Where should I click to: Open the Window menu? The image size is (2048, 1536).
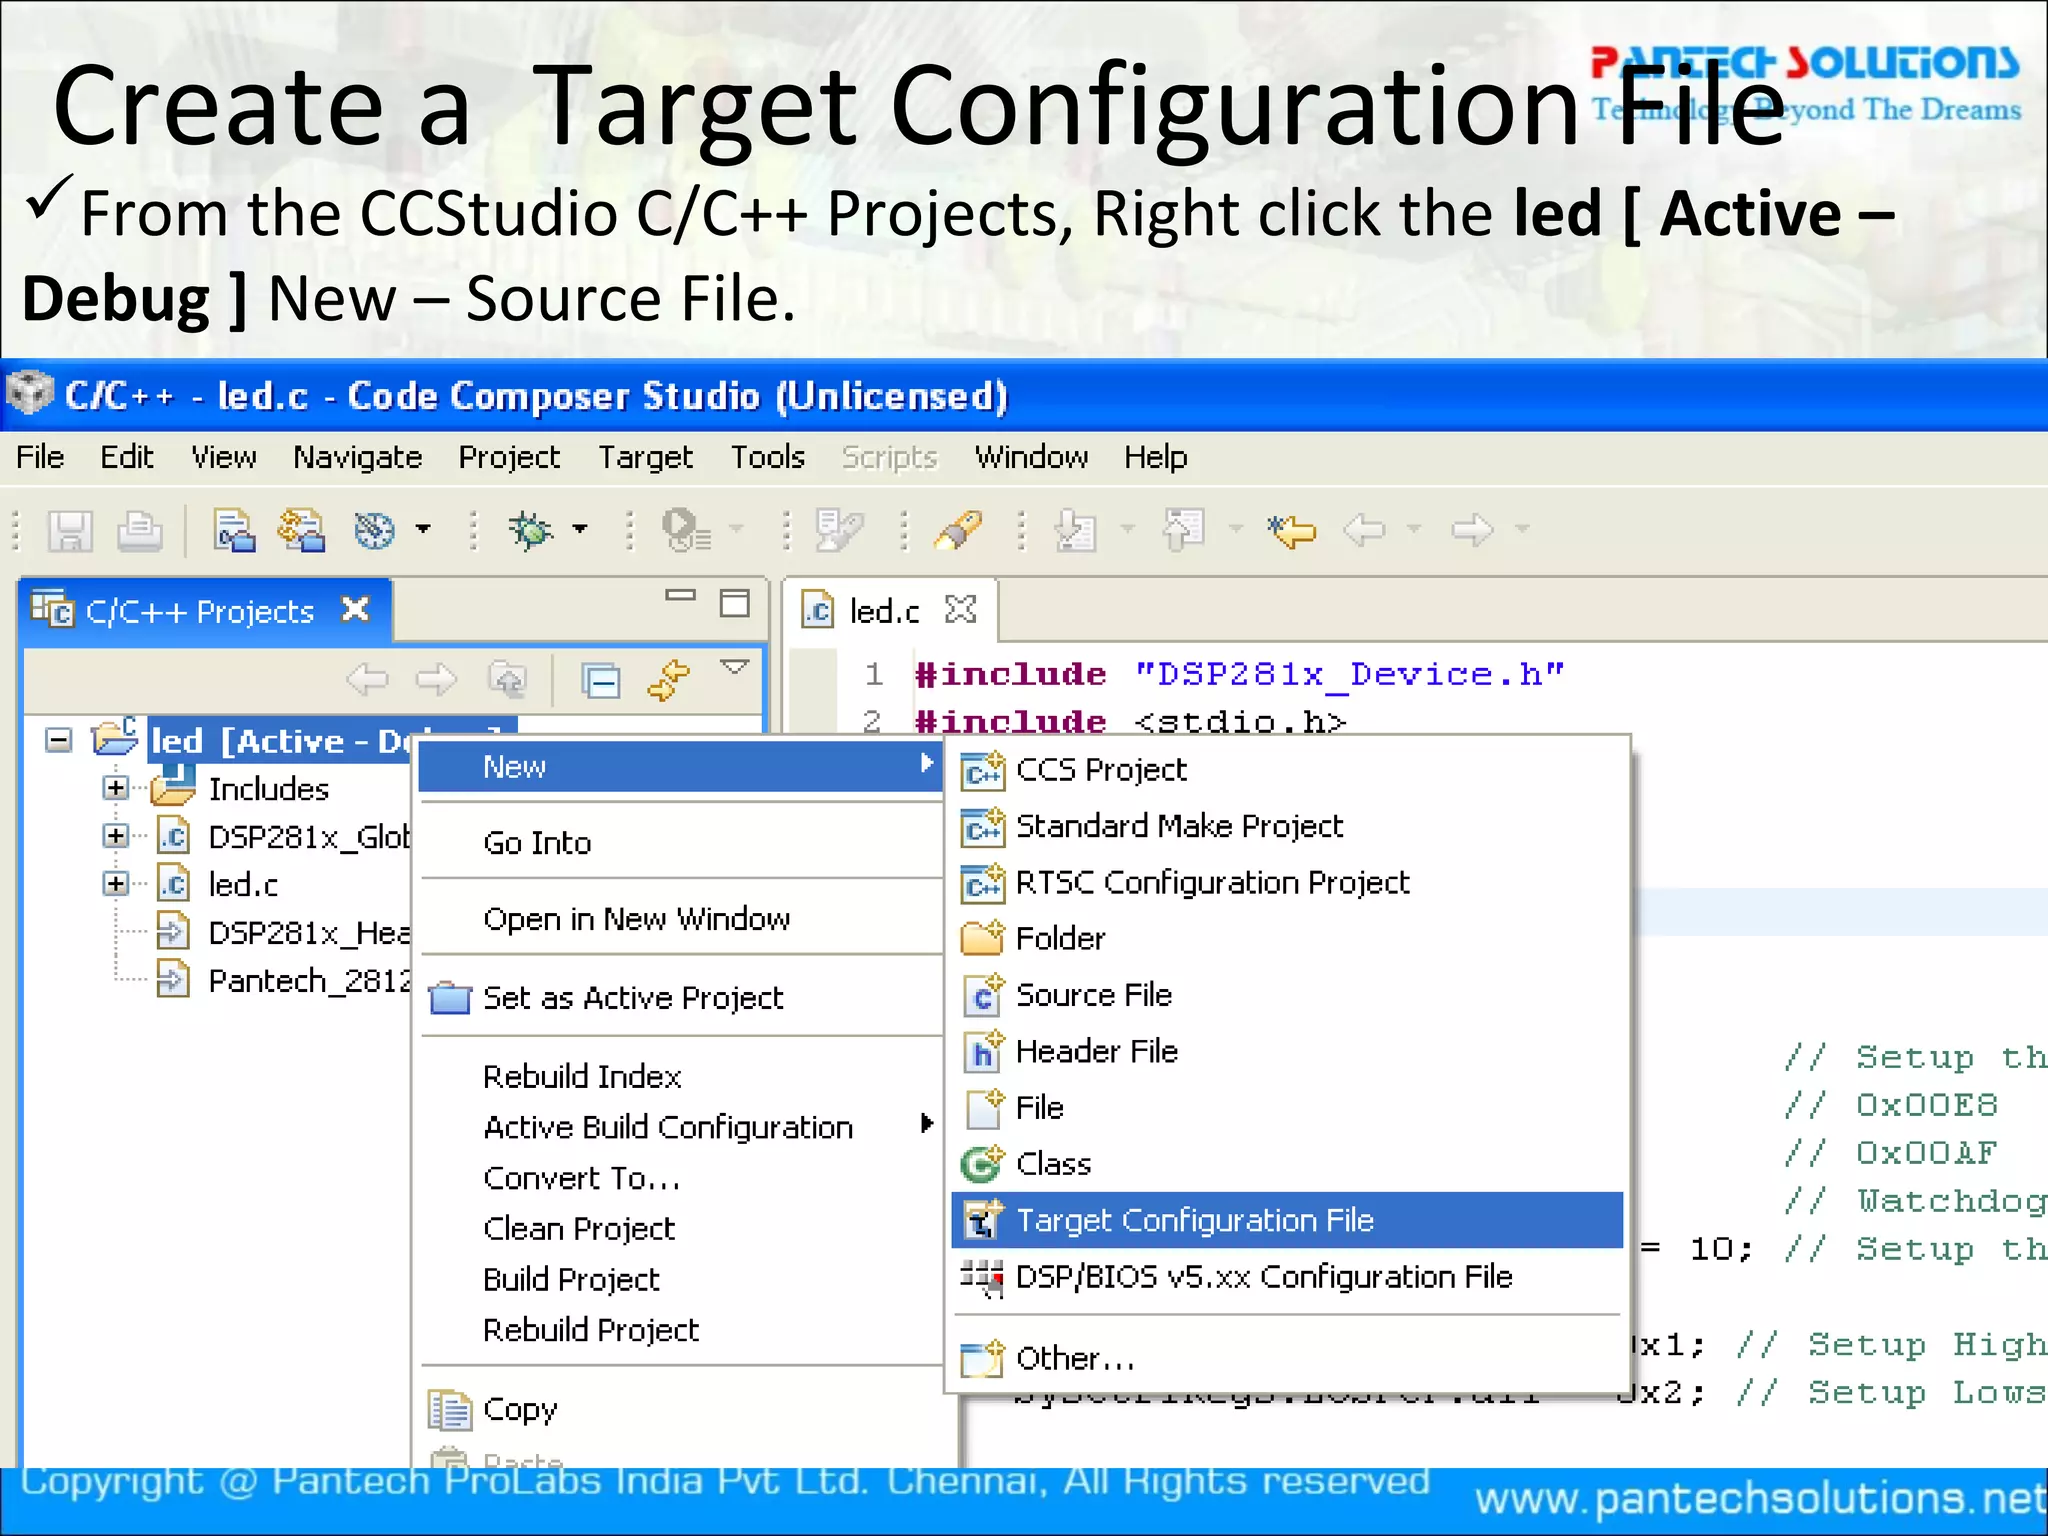(1031, 457)
